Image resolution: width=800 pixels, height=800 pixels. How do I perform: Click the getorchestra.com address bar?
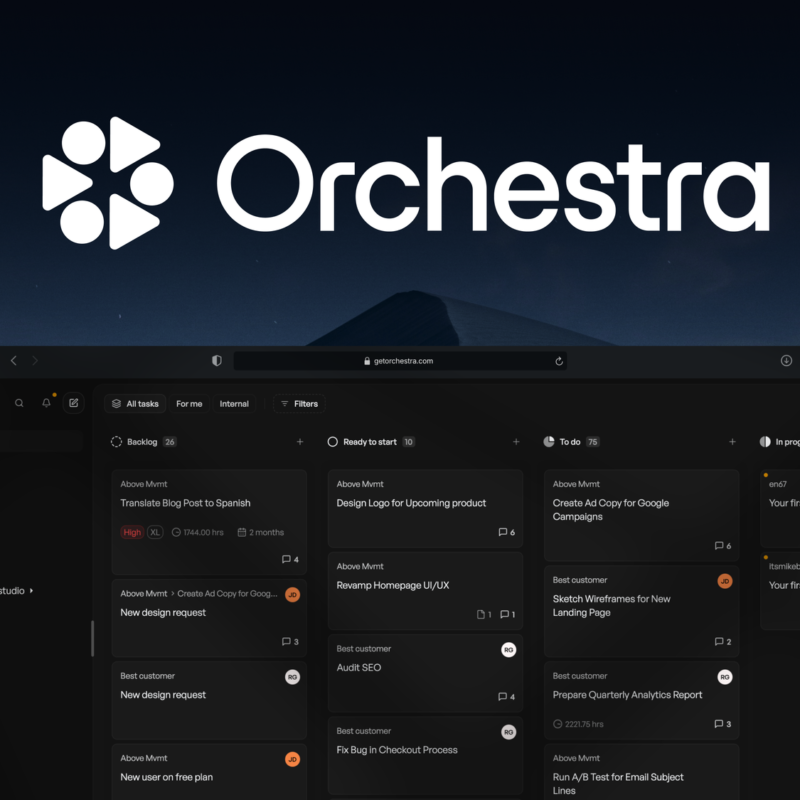tap(400, 361)
